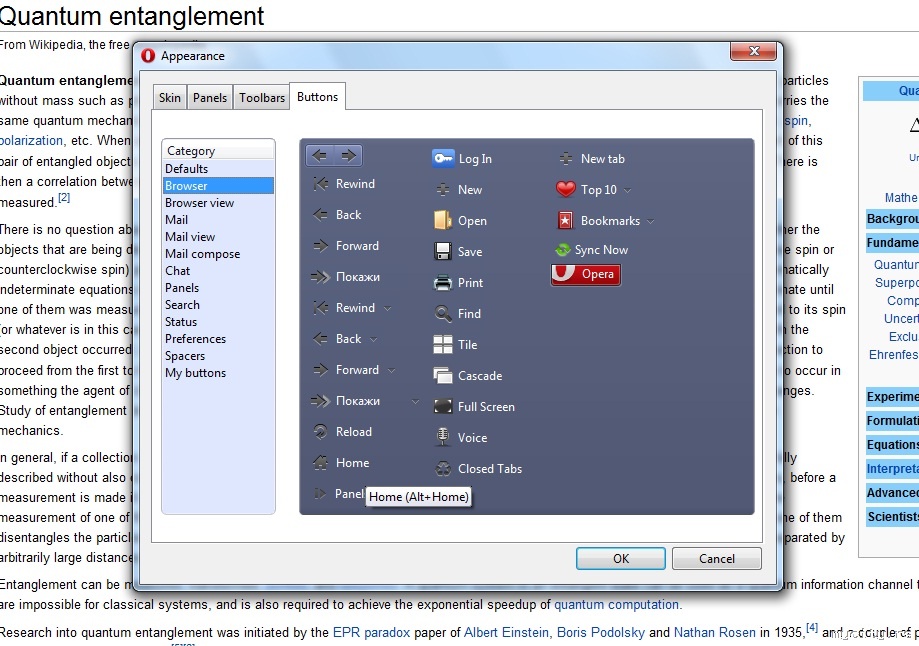Click the New tab button icon
Image resolution: width=919 pixels, height=646 pixels.
[566, 158]
